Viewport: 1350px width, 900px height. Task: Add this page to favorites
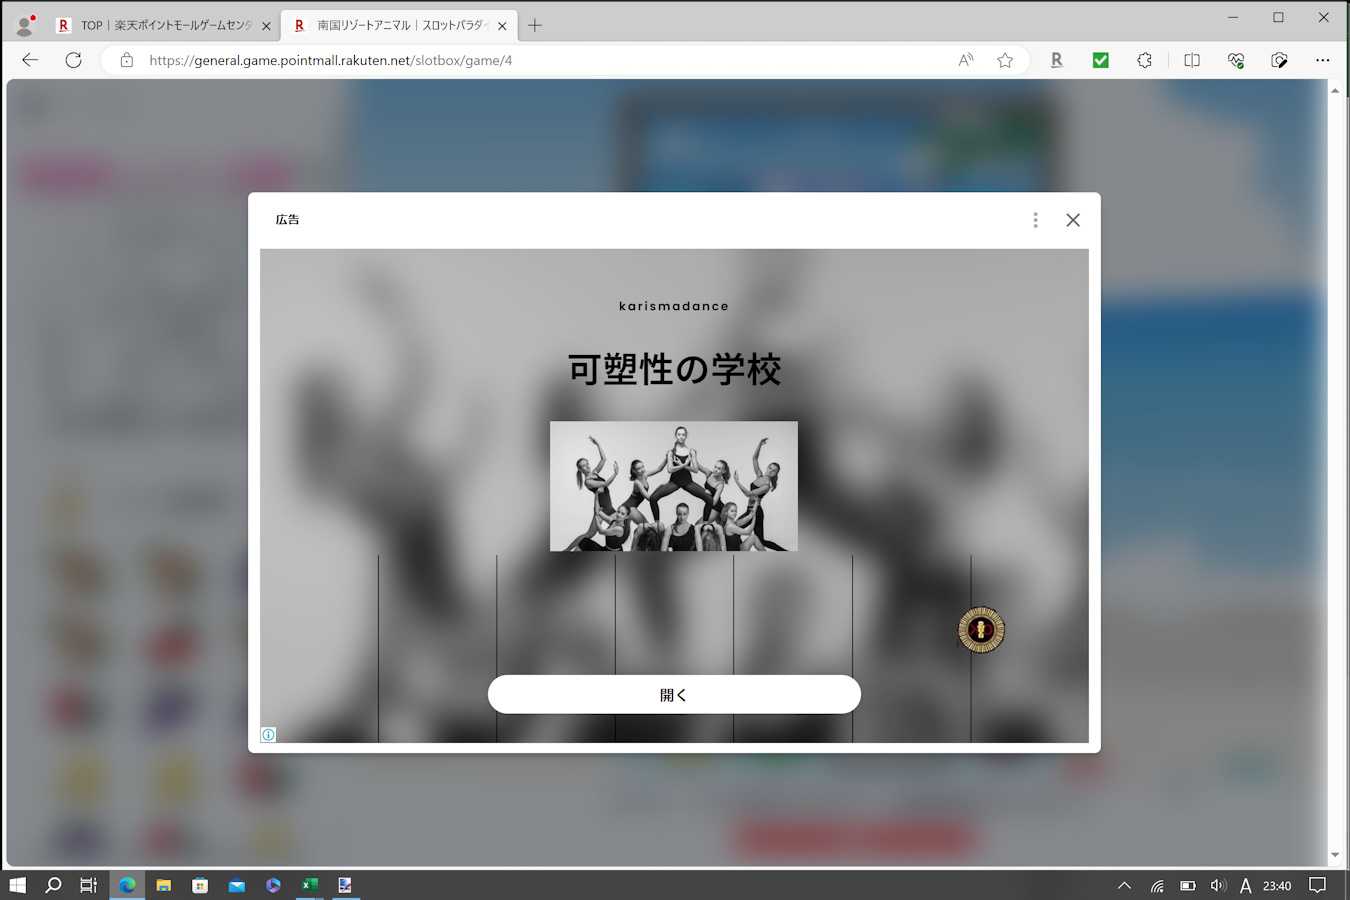click(1005, 60)
